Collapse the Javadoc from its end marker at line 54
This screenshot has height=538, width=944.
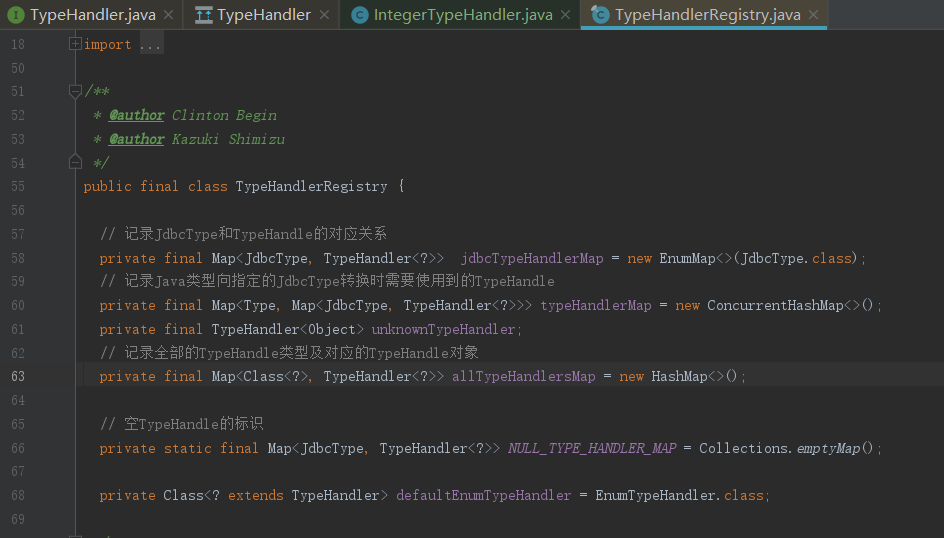click(75, 162)
